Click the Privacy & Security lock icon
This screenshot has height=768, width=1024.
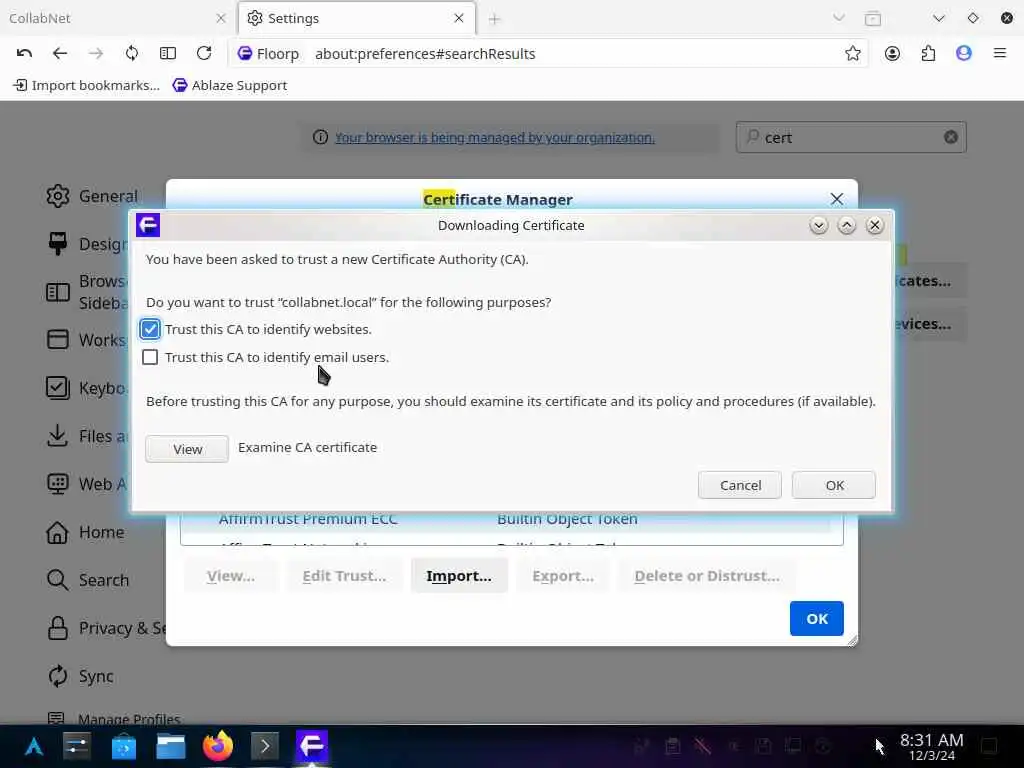[x=57, y=628]
